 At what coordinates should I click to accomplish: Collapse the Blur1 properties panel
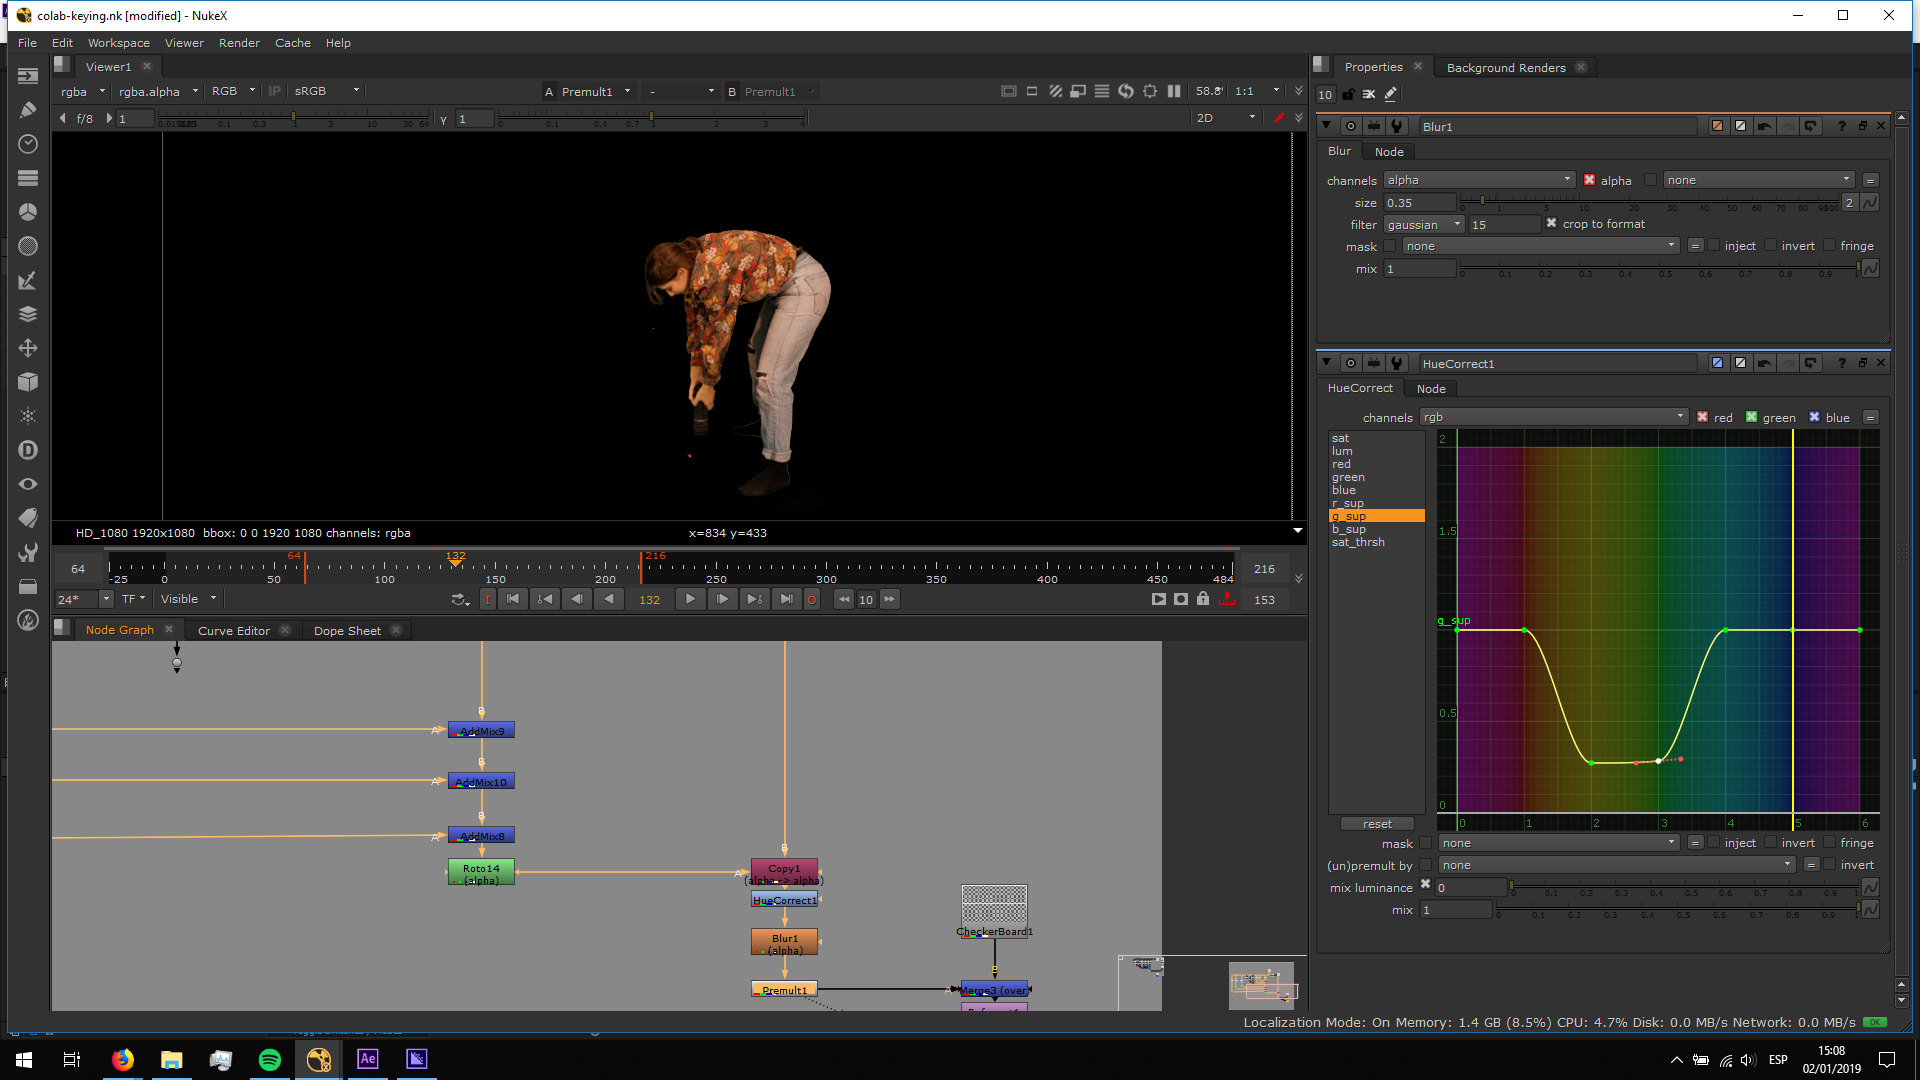tap(1326, 126)
